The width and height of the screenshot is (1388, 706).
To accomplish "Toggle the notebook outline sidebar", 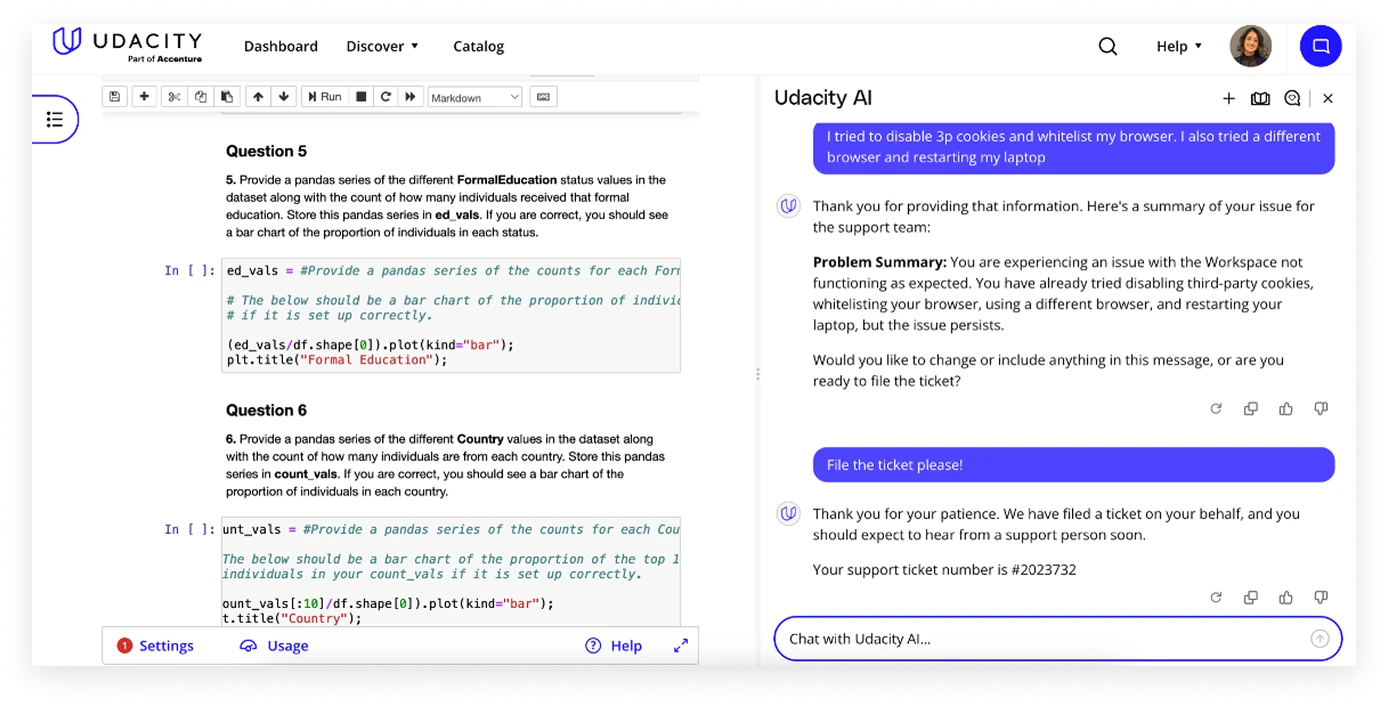I will 55,119.
